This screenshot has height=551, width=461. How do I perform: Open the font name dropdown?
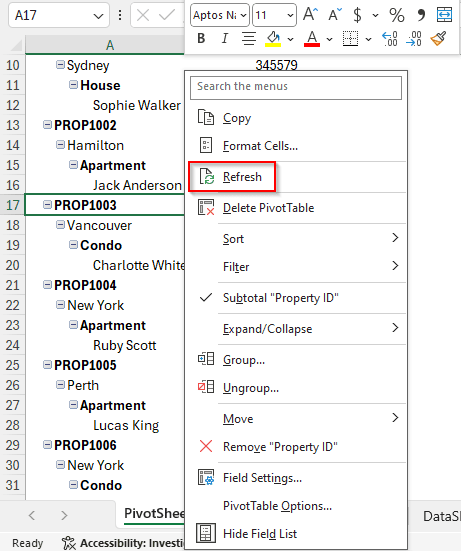pos(243,15)
